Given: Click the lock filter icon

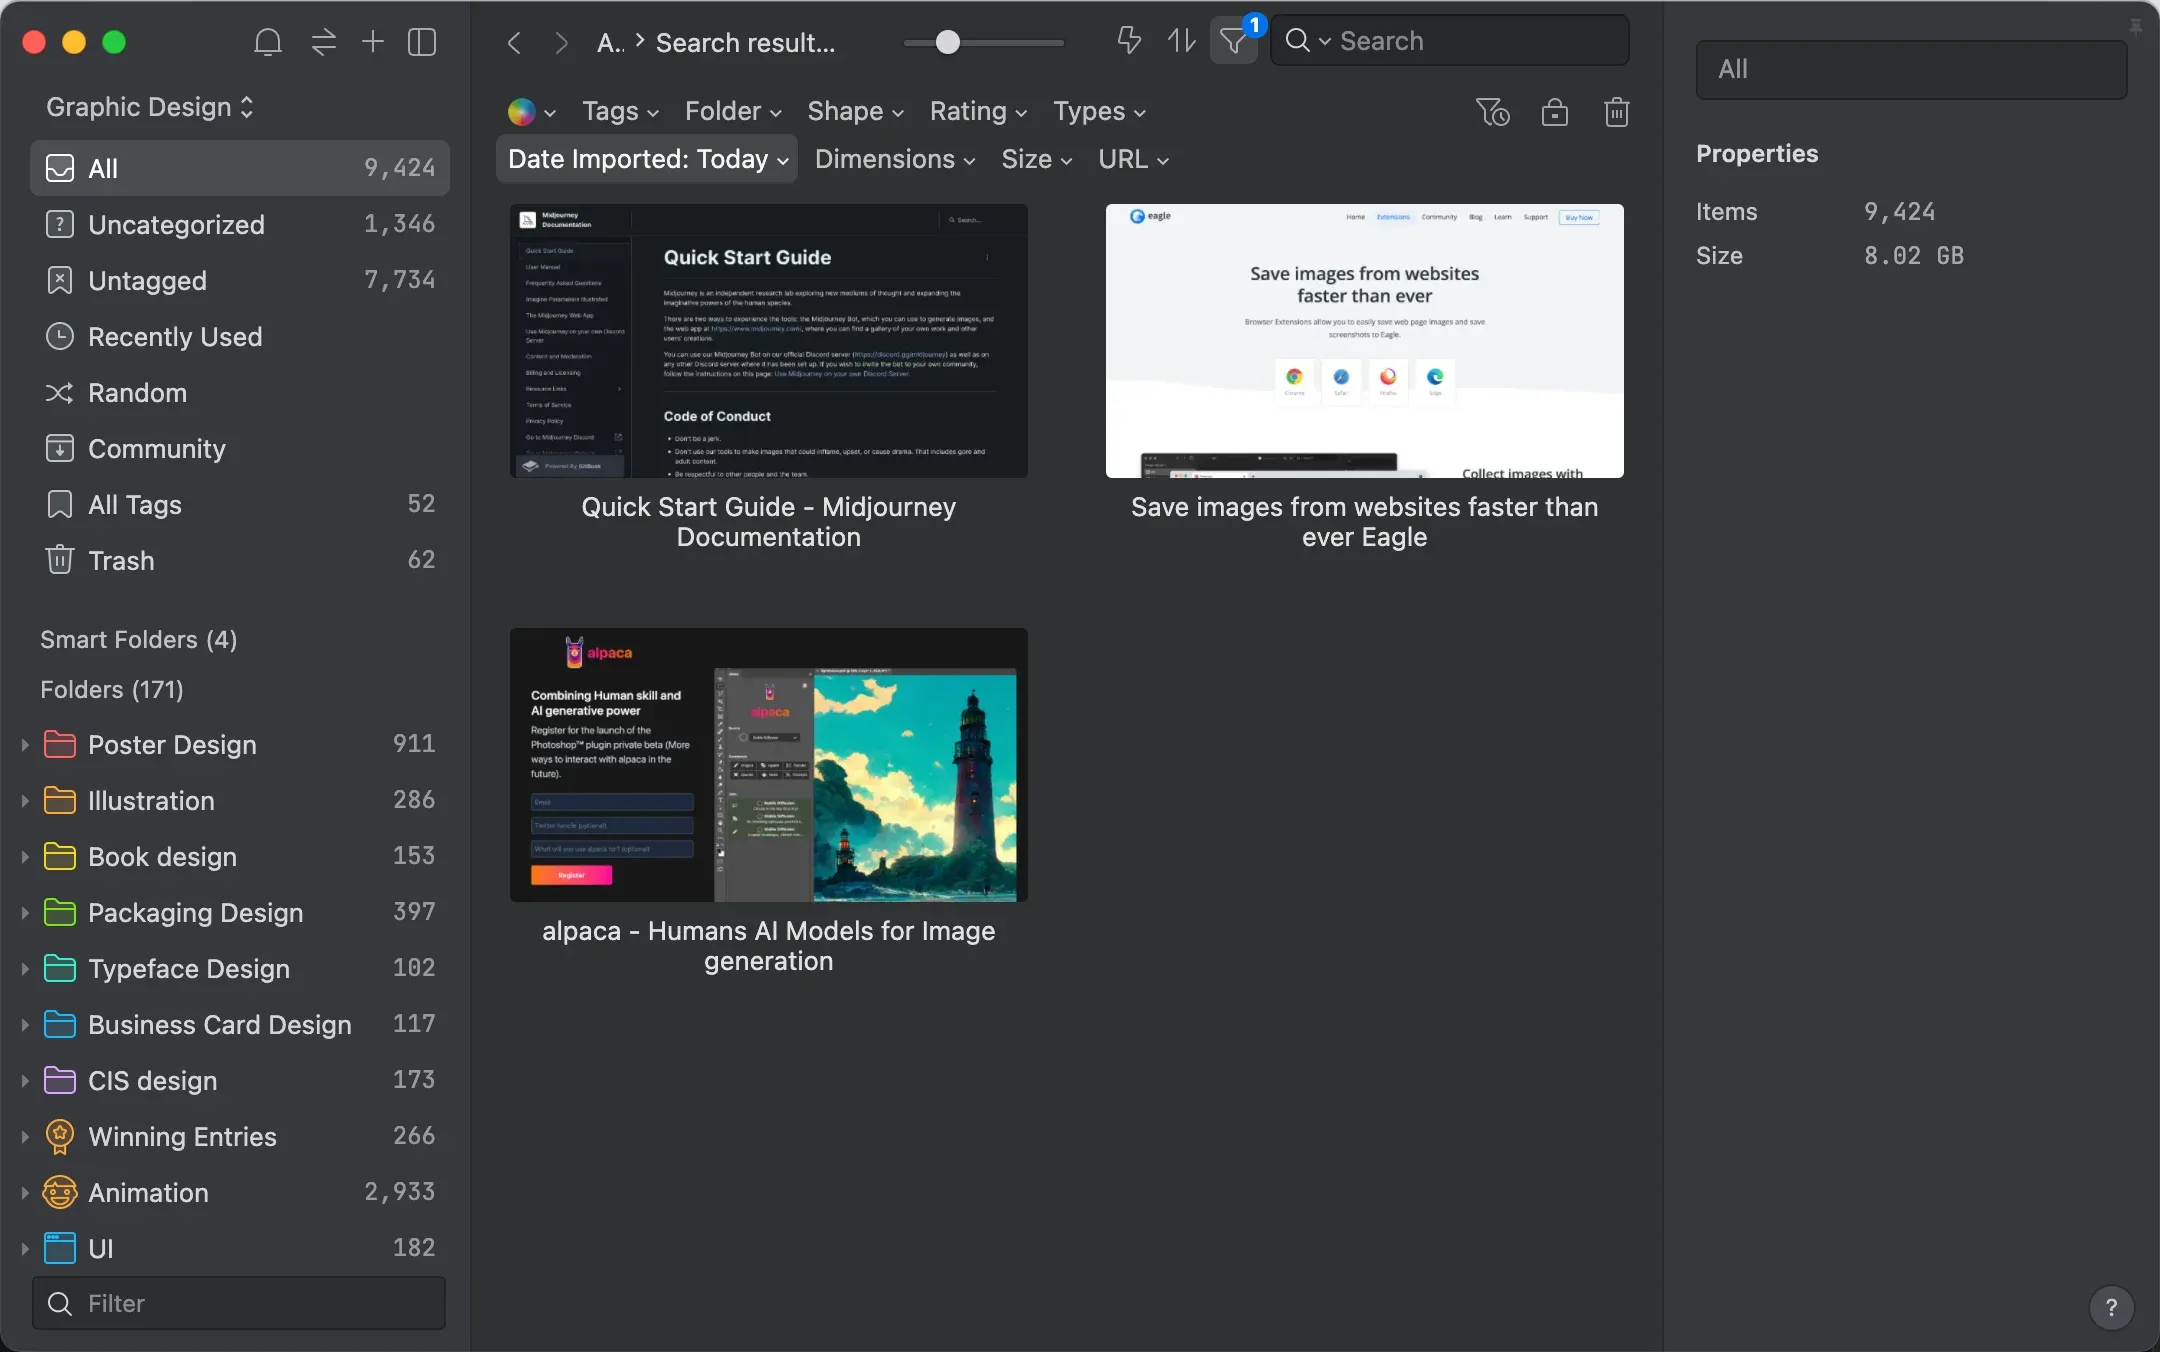Looking at the screenshot, I should click(1555, 112).
